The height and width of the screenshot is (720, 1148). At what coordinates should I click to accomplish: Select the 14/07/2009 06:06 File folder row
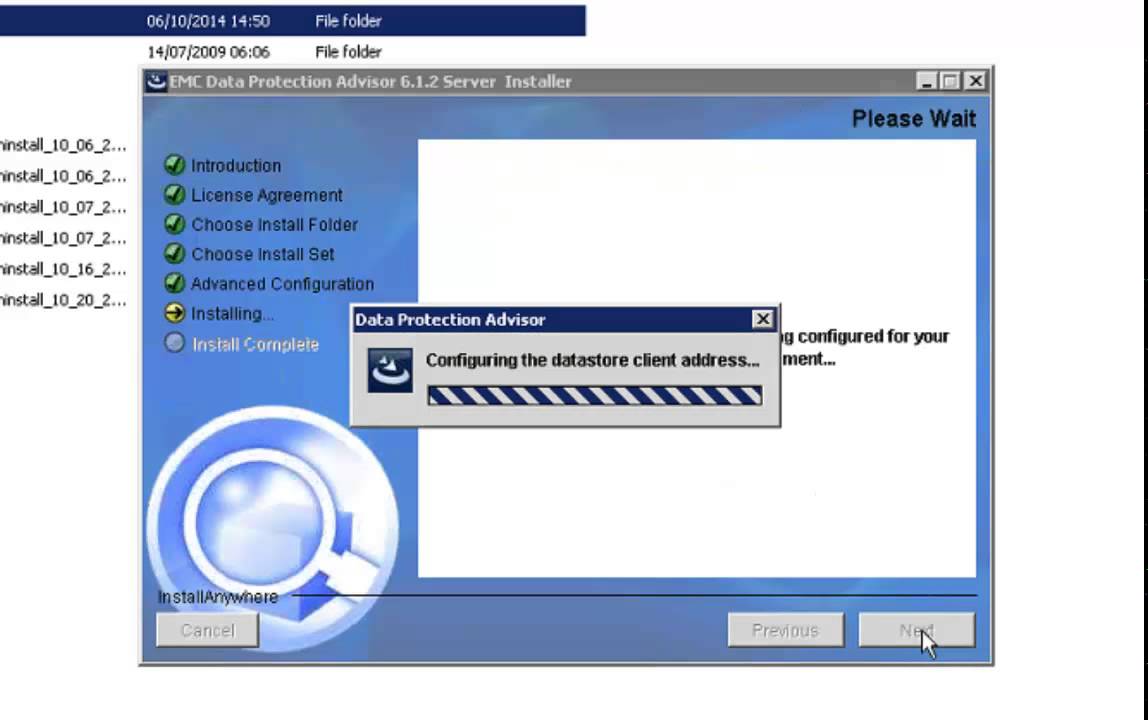[x=293, y=52]
